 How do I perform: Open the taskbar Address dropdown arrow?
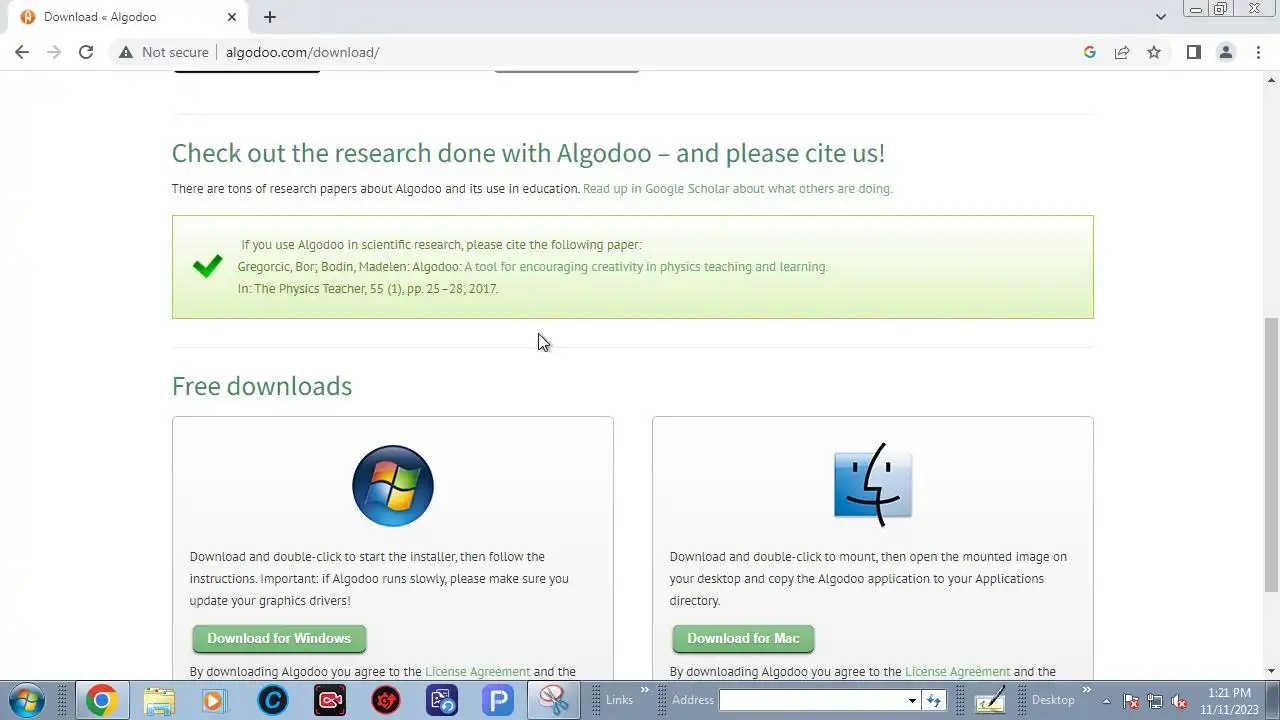coord(912,701)
